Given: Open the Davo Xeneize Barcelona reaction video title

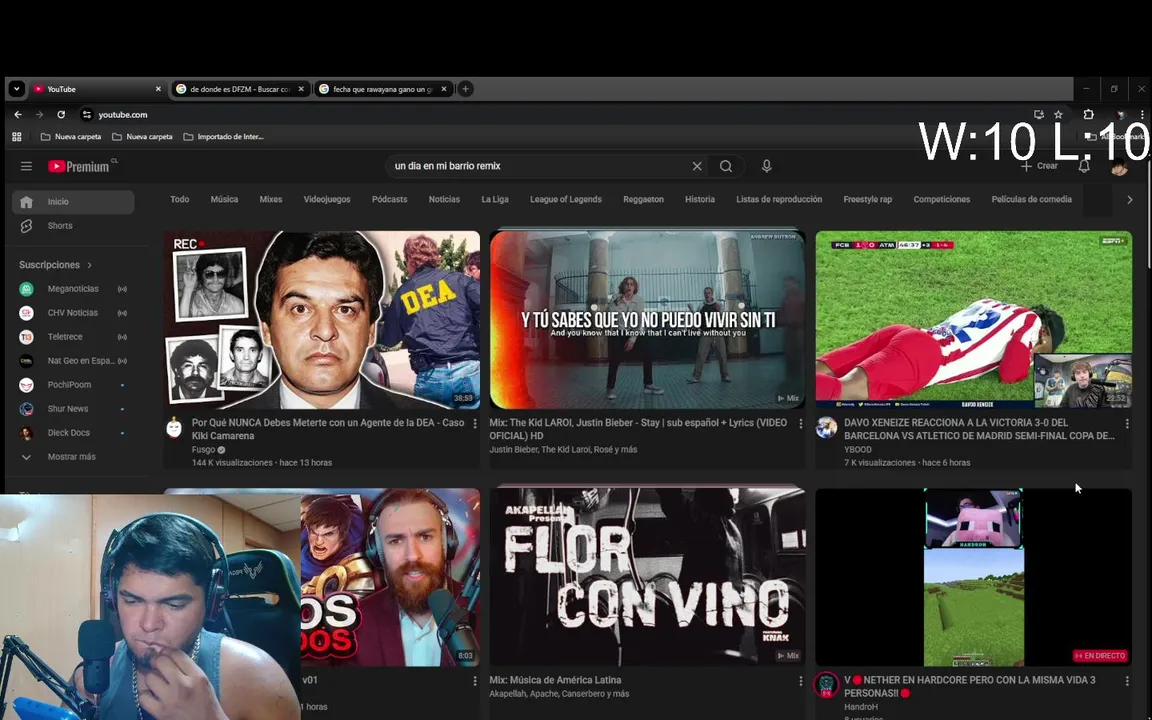Looking at the screenshot, I should point(979,429).
